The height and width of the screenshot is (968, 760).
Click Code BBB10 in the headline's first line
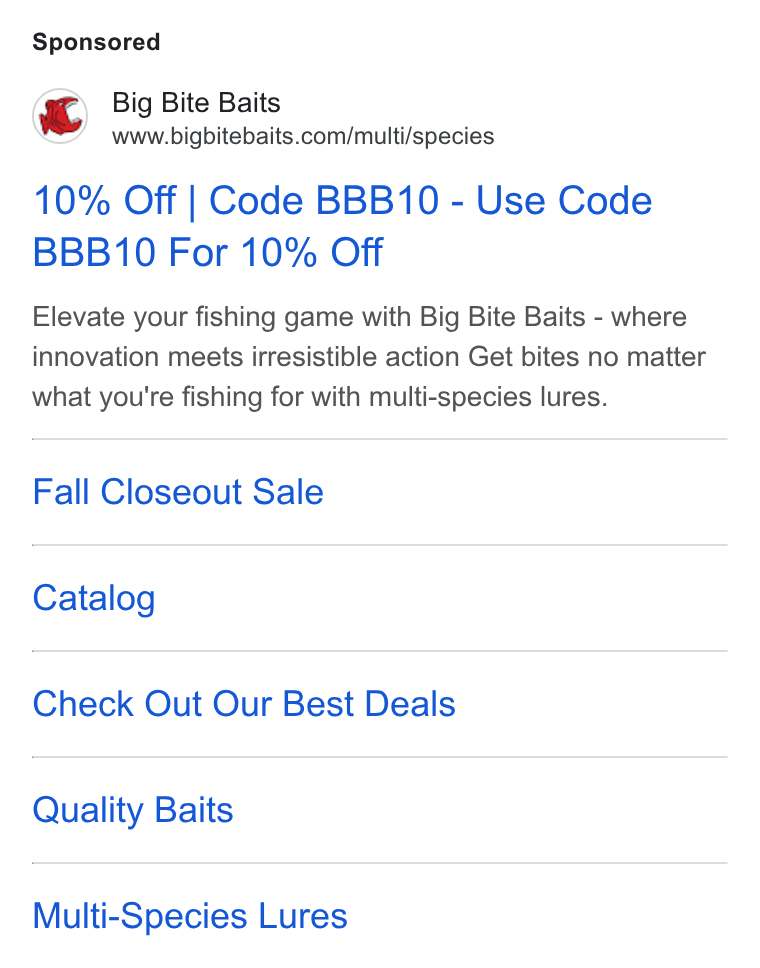(x=324, y=201)
